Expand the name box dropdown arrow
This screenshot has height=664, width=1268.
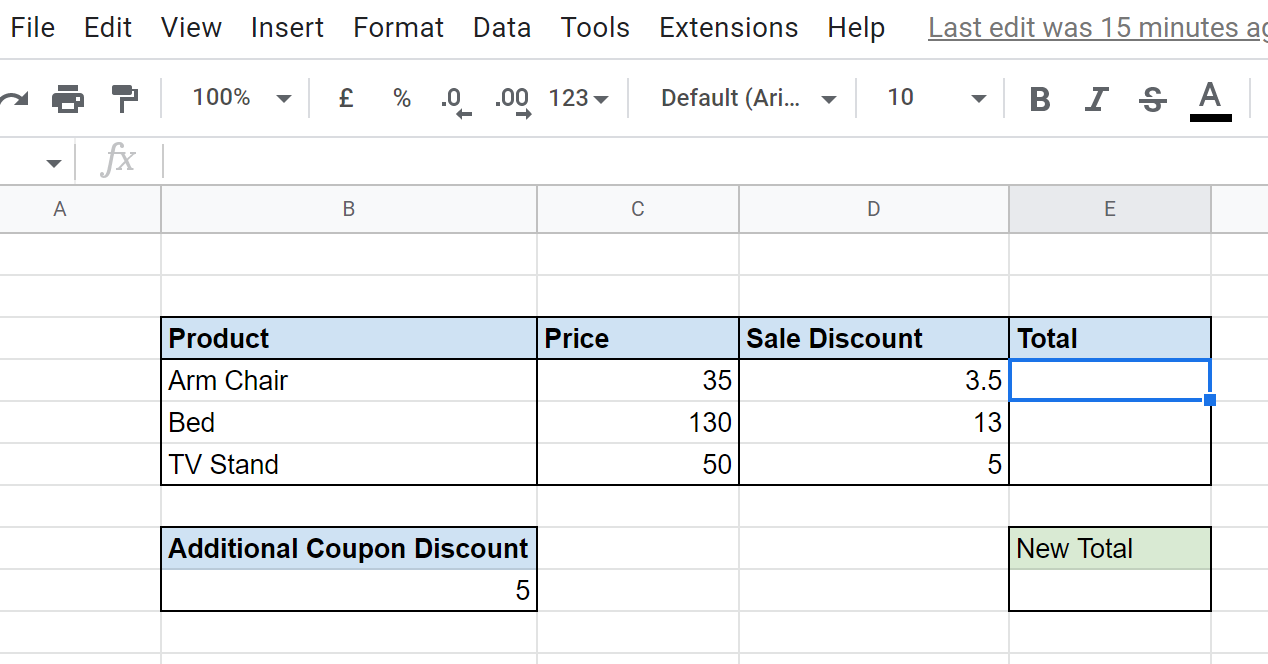pos(53,162)
